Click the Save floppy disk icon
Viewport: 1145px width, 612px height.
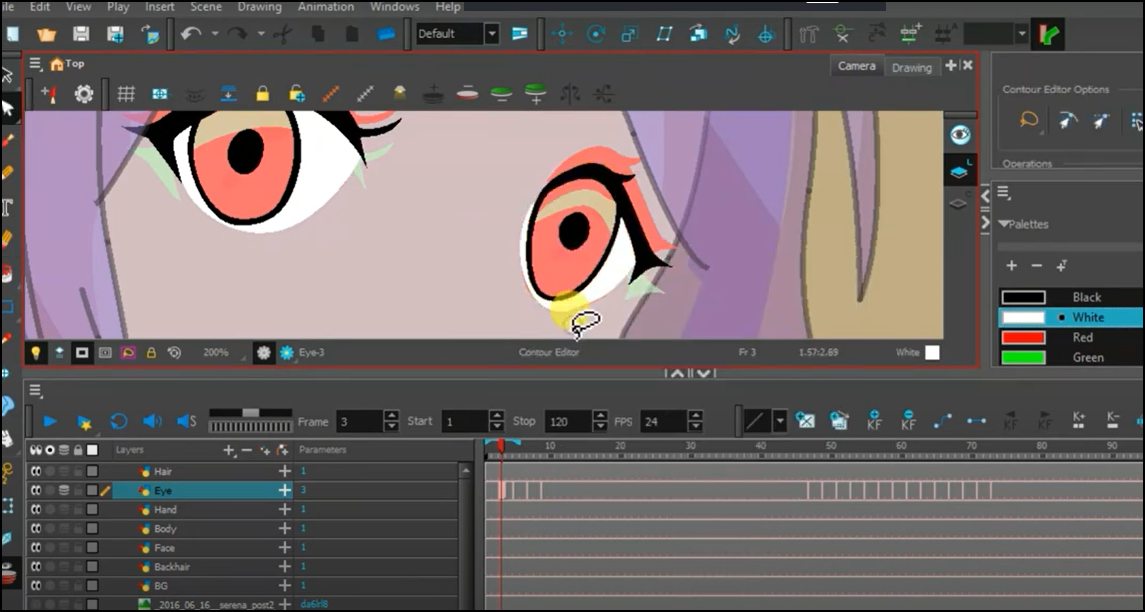coord(80,34)
